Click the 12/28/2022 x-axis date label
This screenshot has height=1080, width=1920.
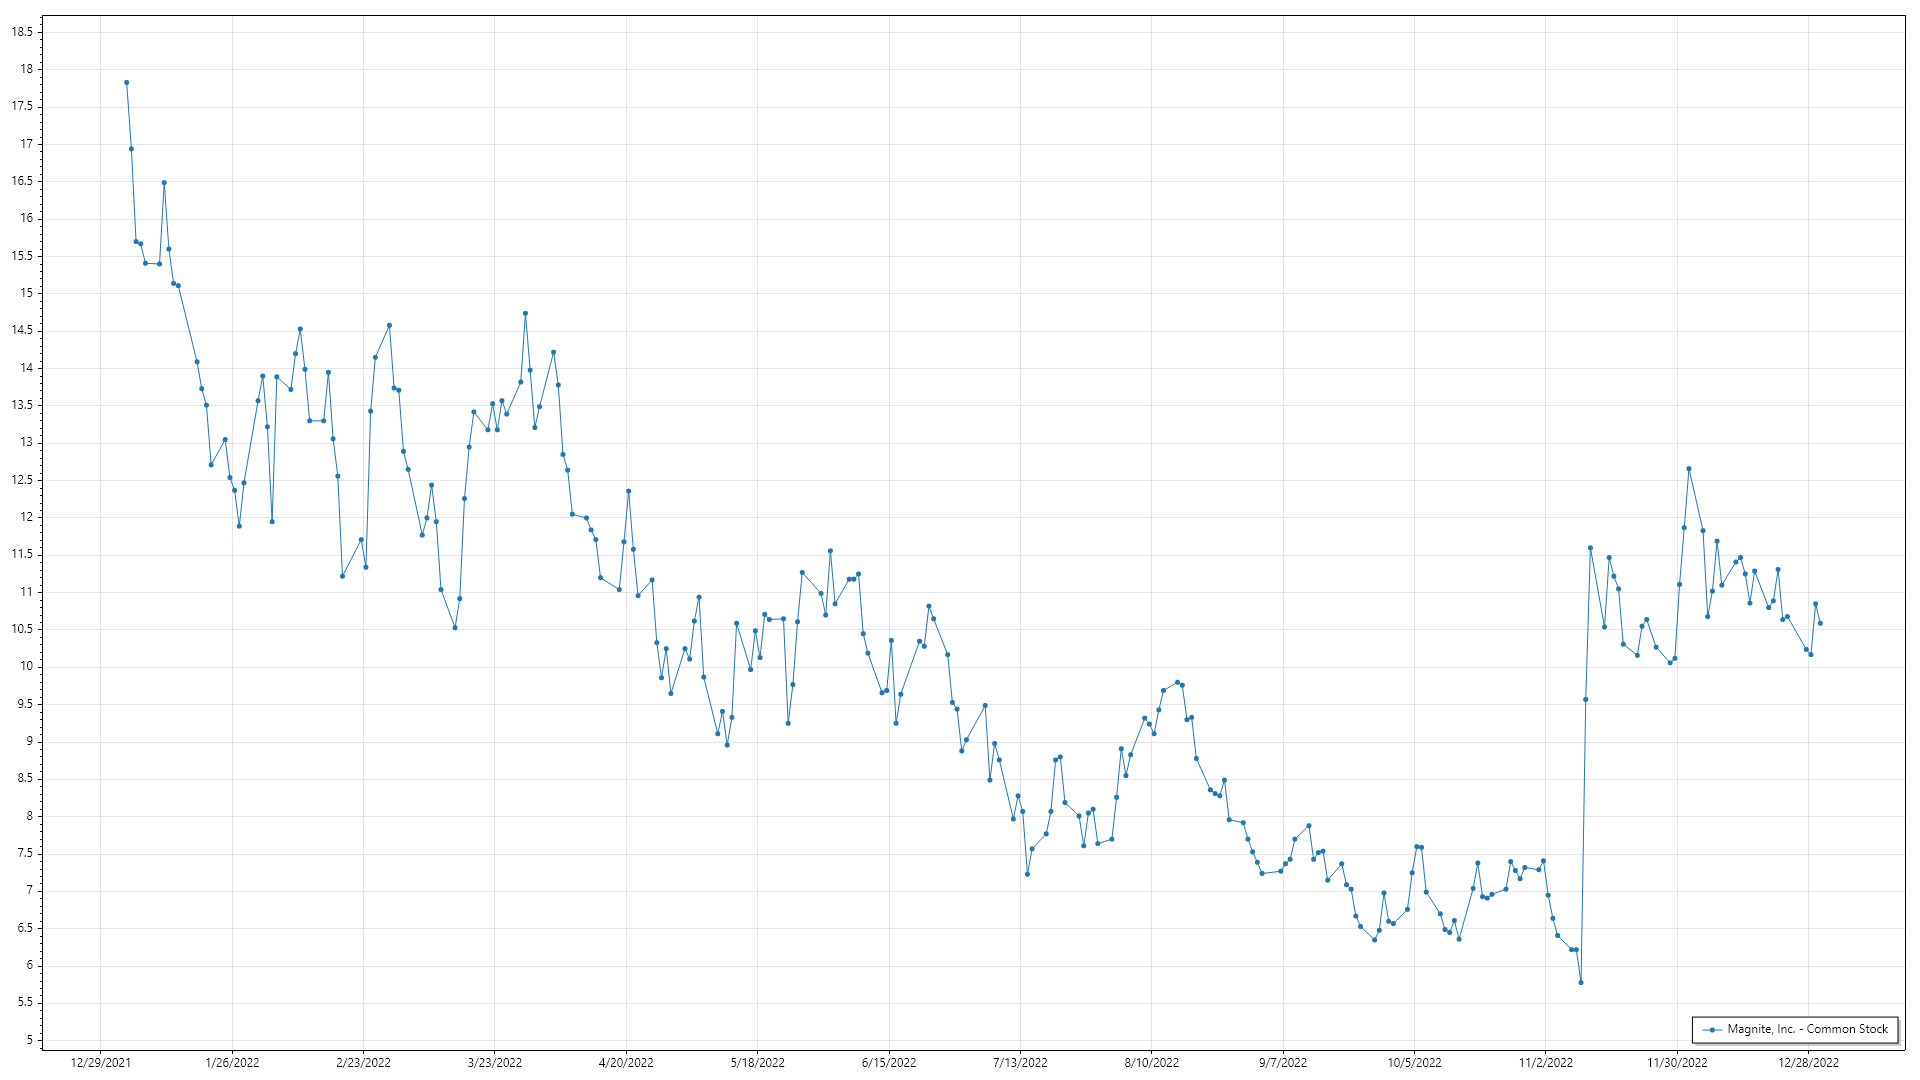coord(1808,1063)
